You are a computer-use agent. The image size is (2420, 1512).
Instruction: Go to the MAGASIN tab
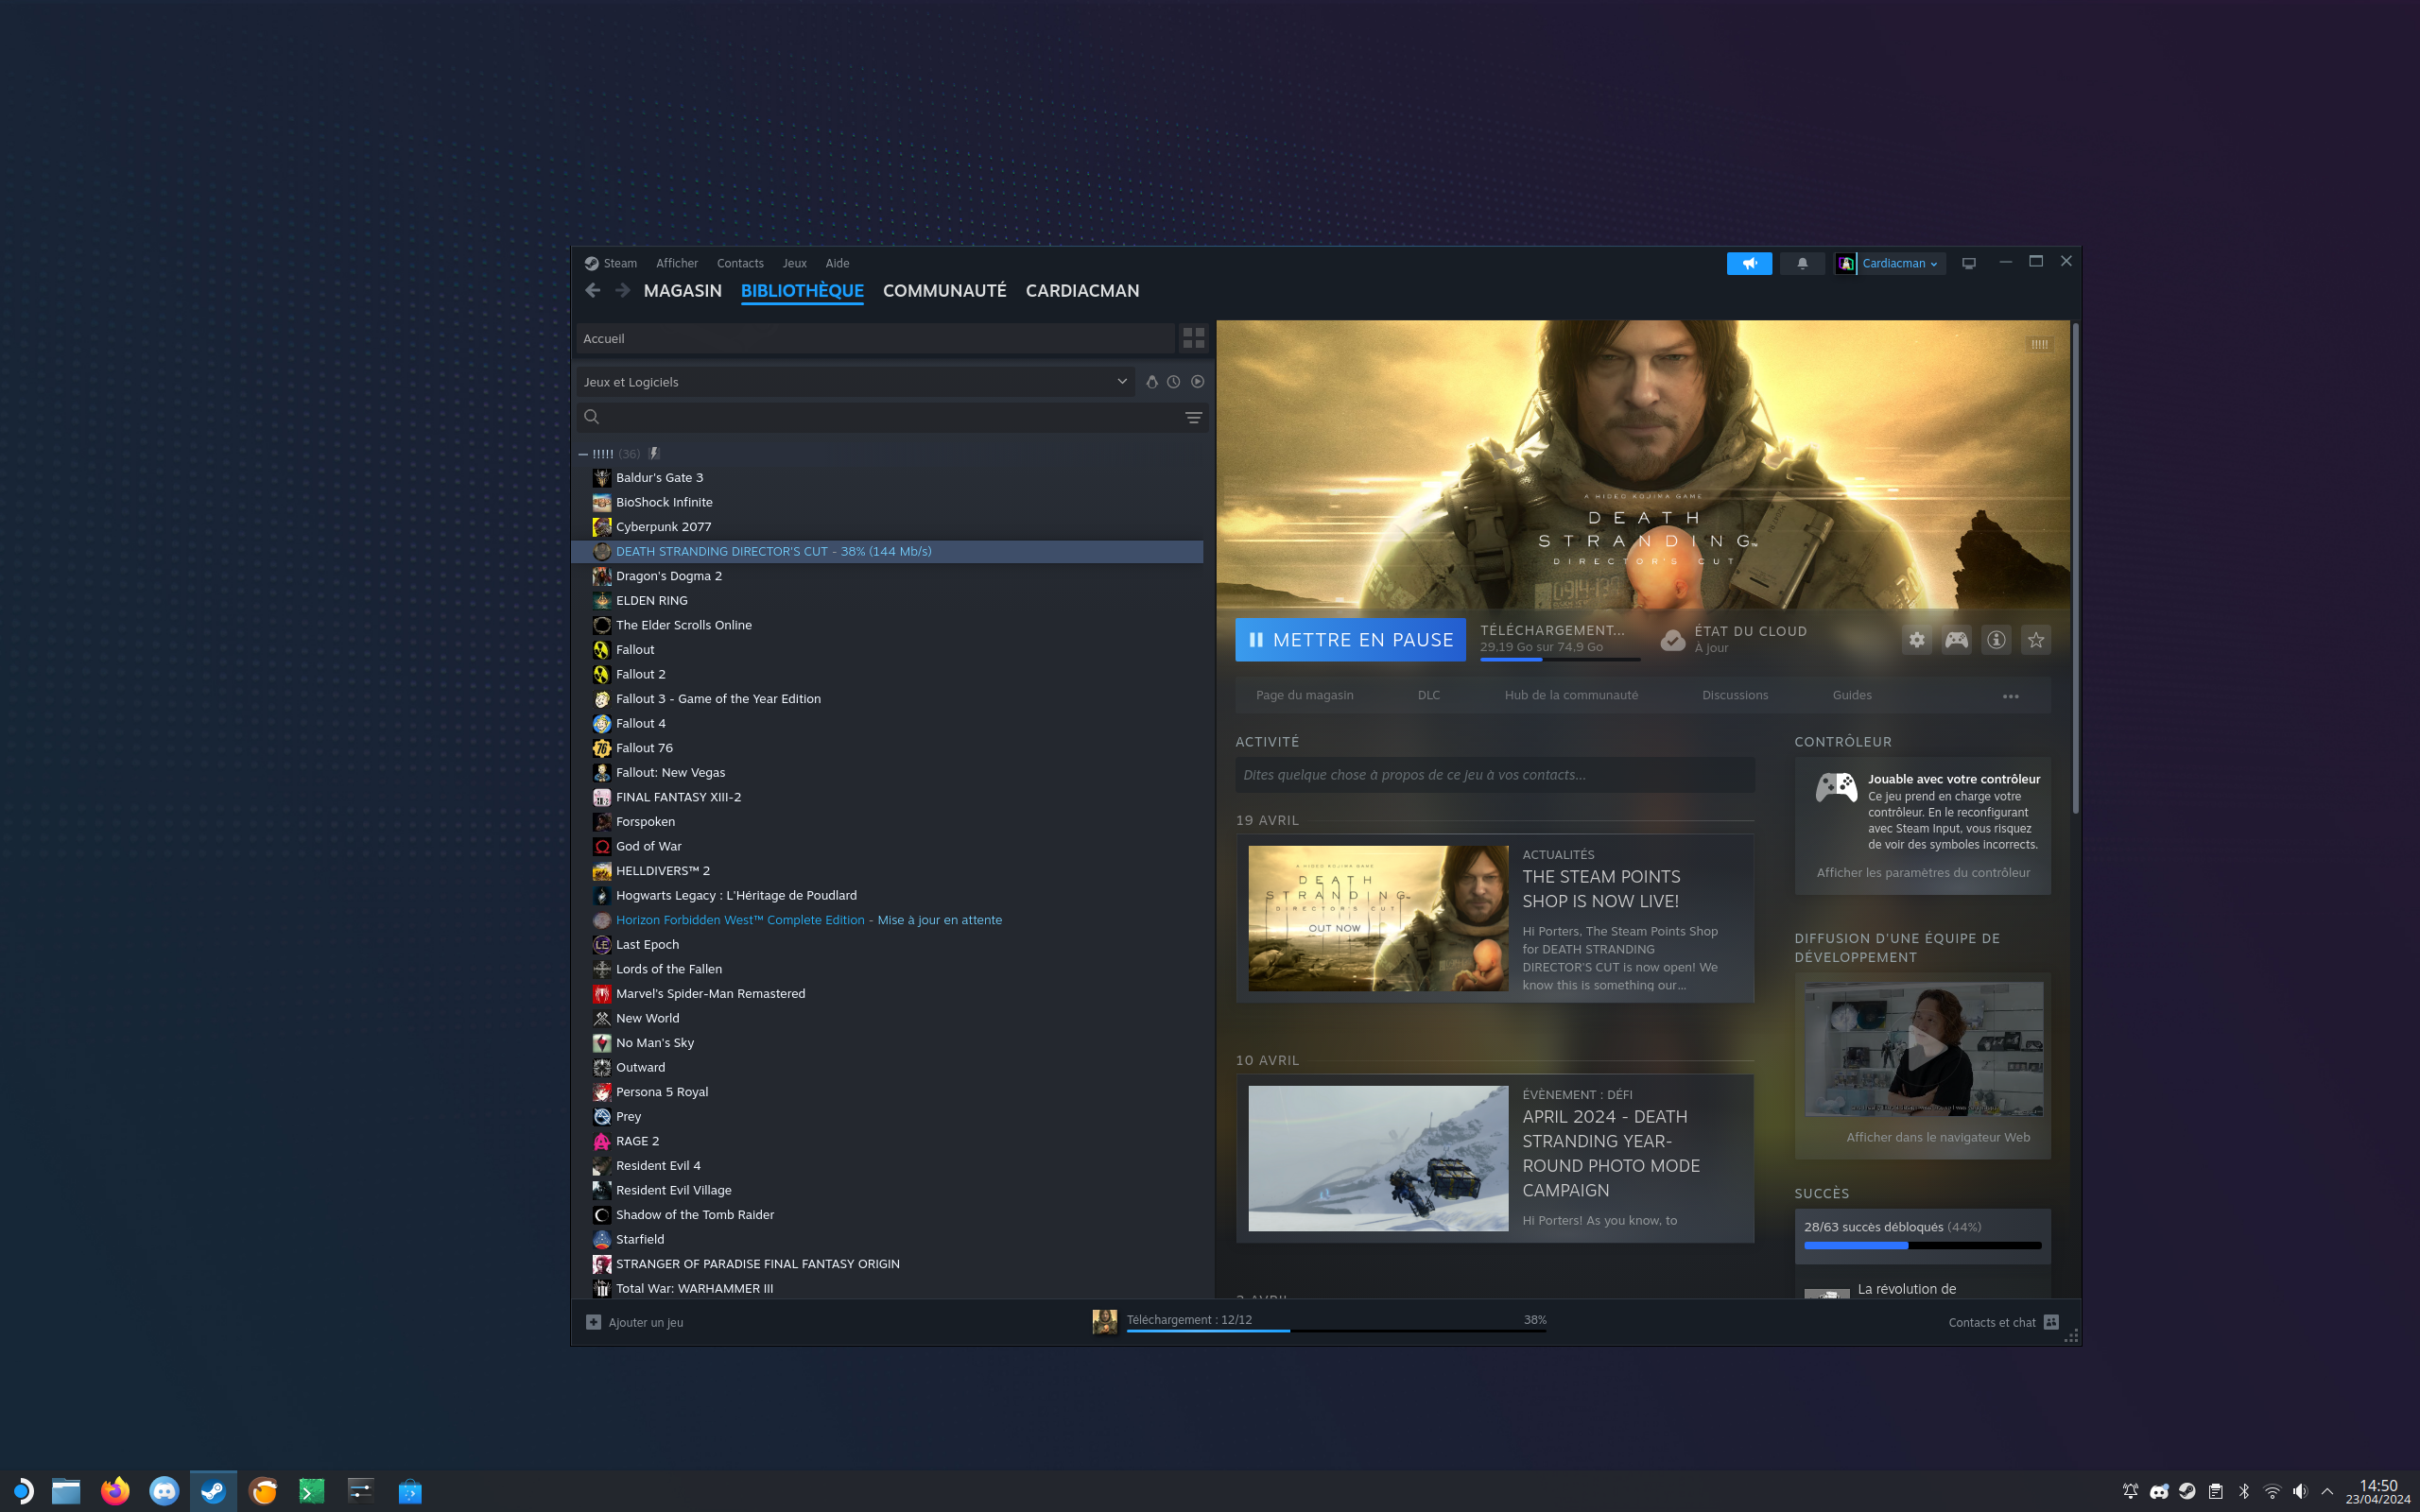point(682,291)
